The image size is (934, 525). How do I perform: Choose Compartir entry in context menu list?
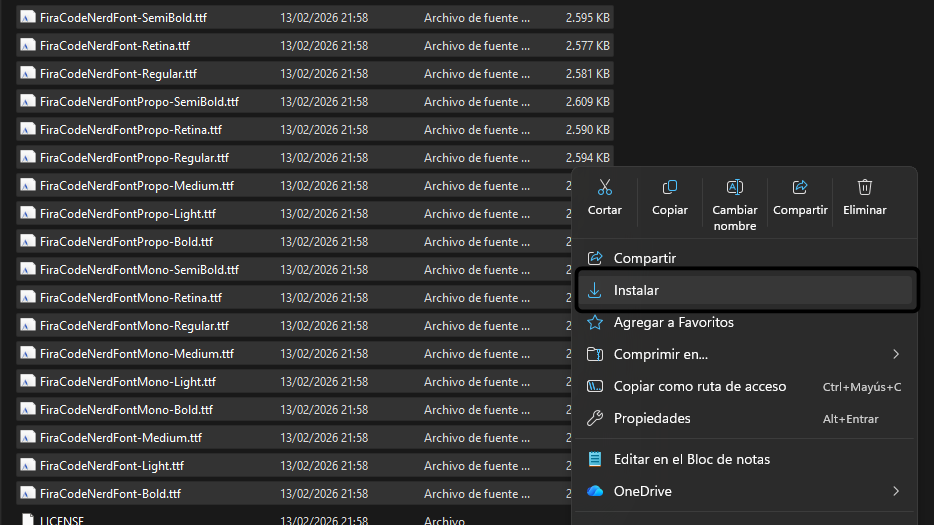pyautogui.click(x=745, y=258)
